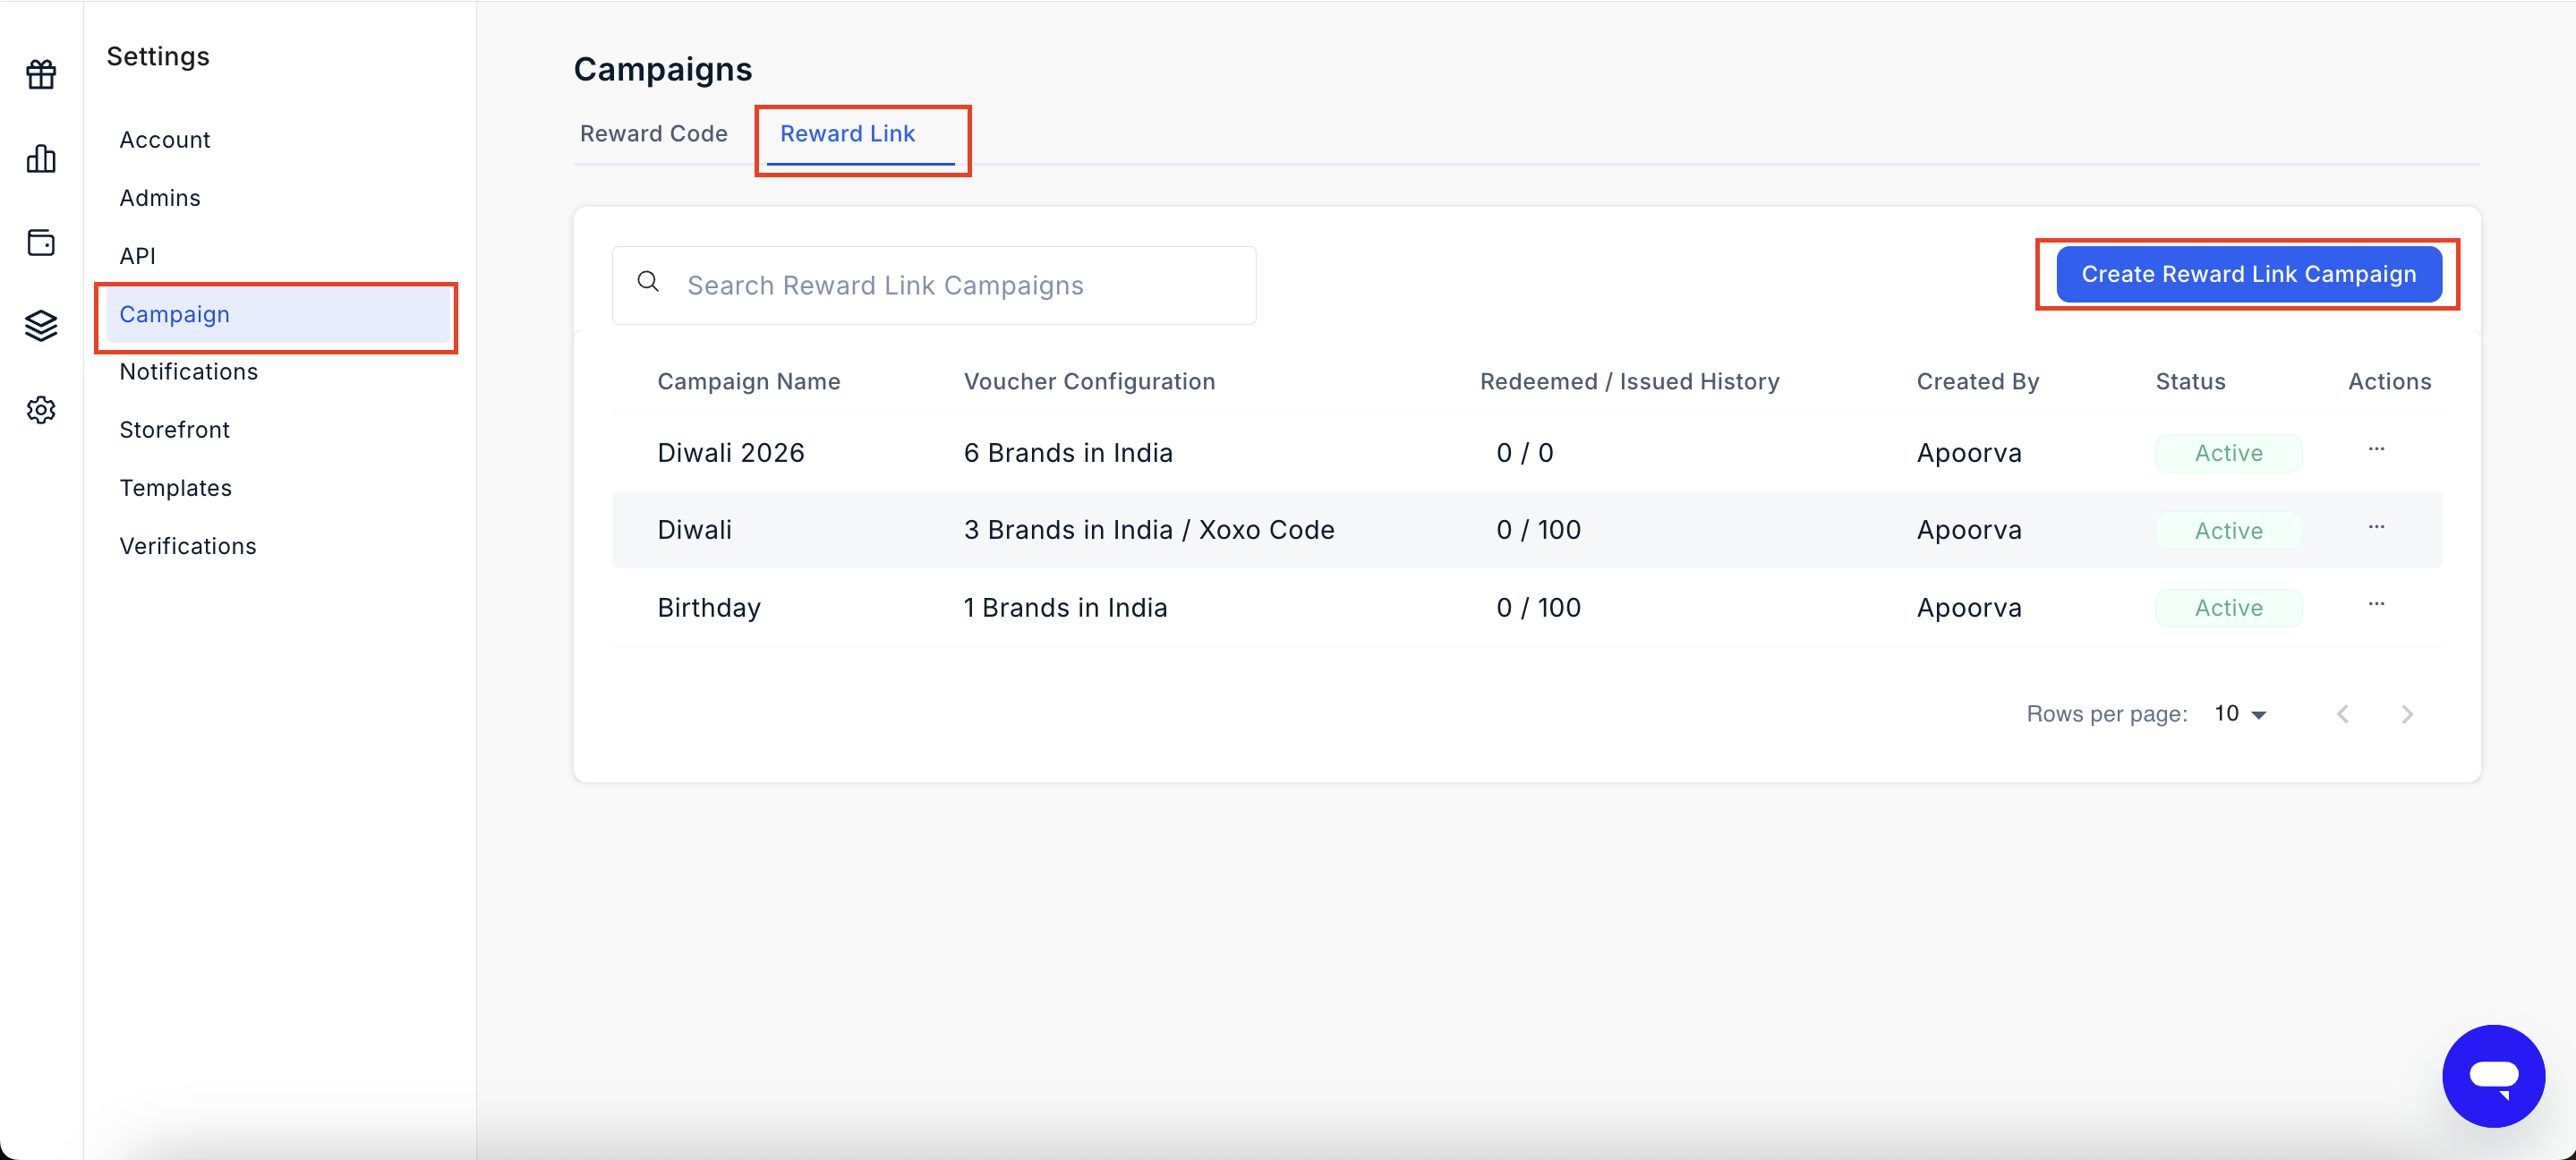Open actions menu for Diwali 2026 row
The height and width of the screenshot is (1160, 2576).
tap(2376, 450)
